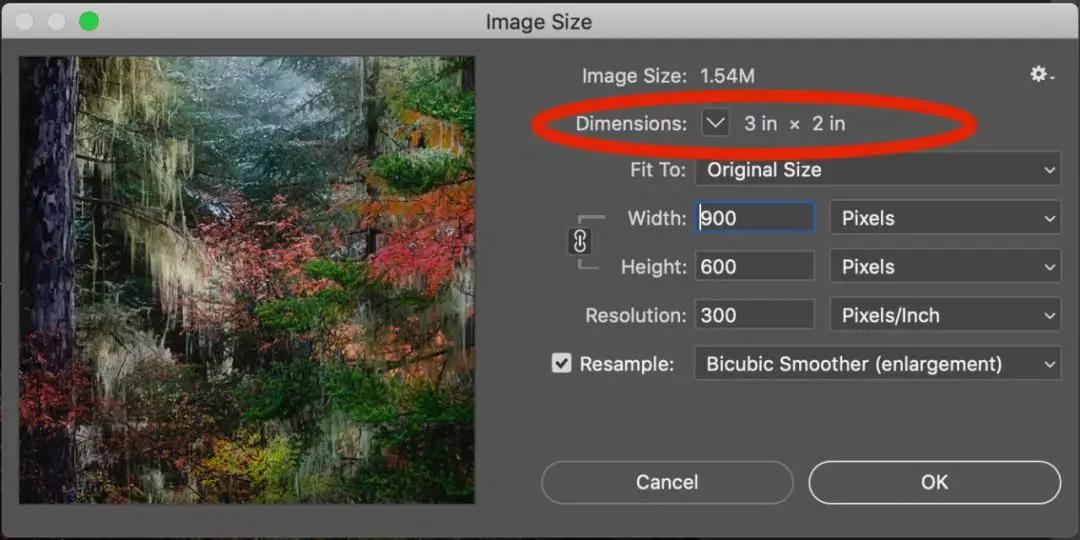Click in the Width field showing 900

755,218
